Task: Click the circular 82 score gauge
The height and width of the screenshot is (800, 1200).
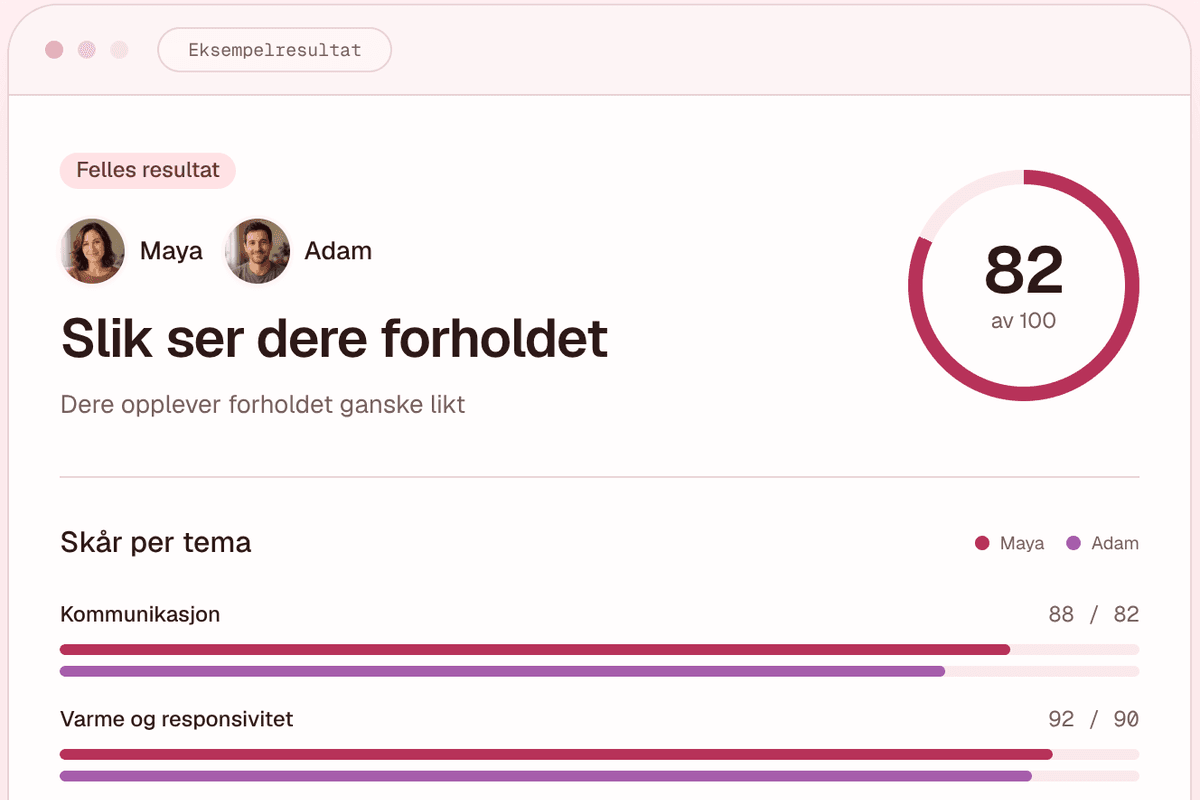Action: click(x=1023, y=286)
